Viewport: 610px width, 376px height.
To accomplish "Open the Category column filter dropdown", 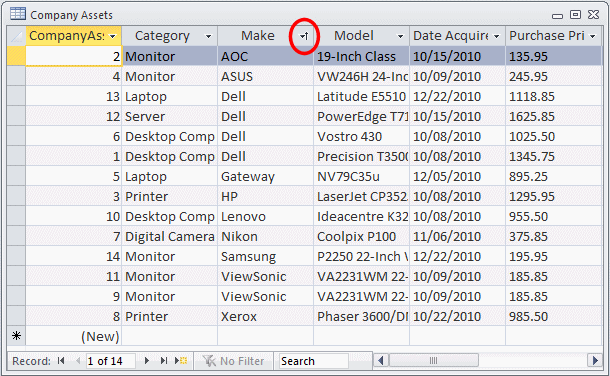I will coord(209,36).
